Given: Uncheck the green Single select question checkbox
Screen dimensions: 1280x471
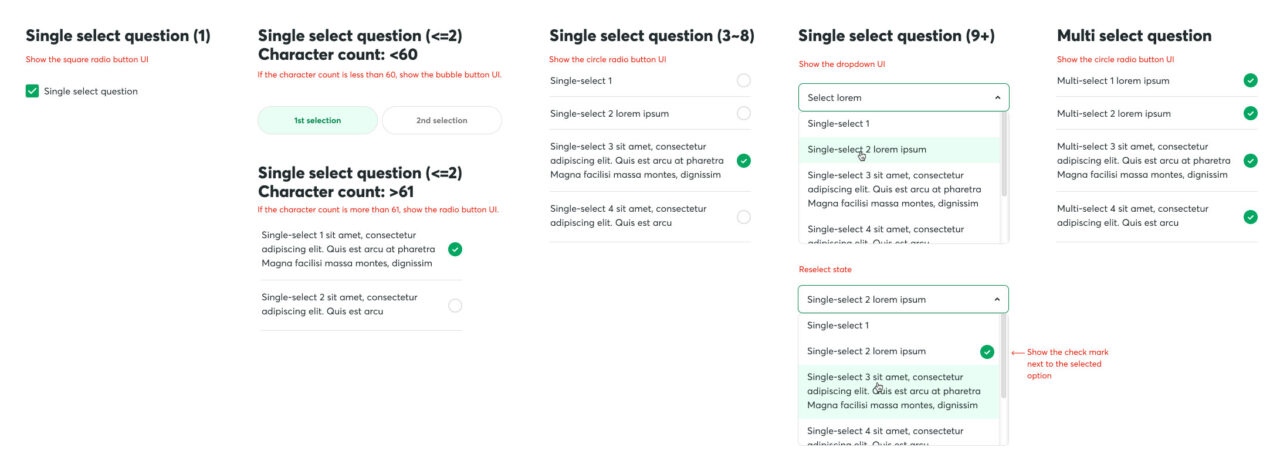Looking at the screenshot, I should click(x=32, y=91).
